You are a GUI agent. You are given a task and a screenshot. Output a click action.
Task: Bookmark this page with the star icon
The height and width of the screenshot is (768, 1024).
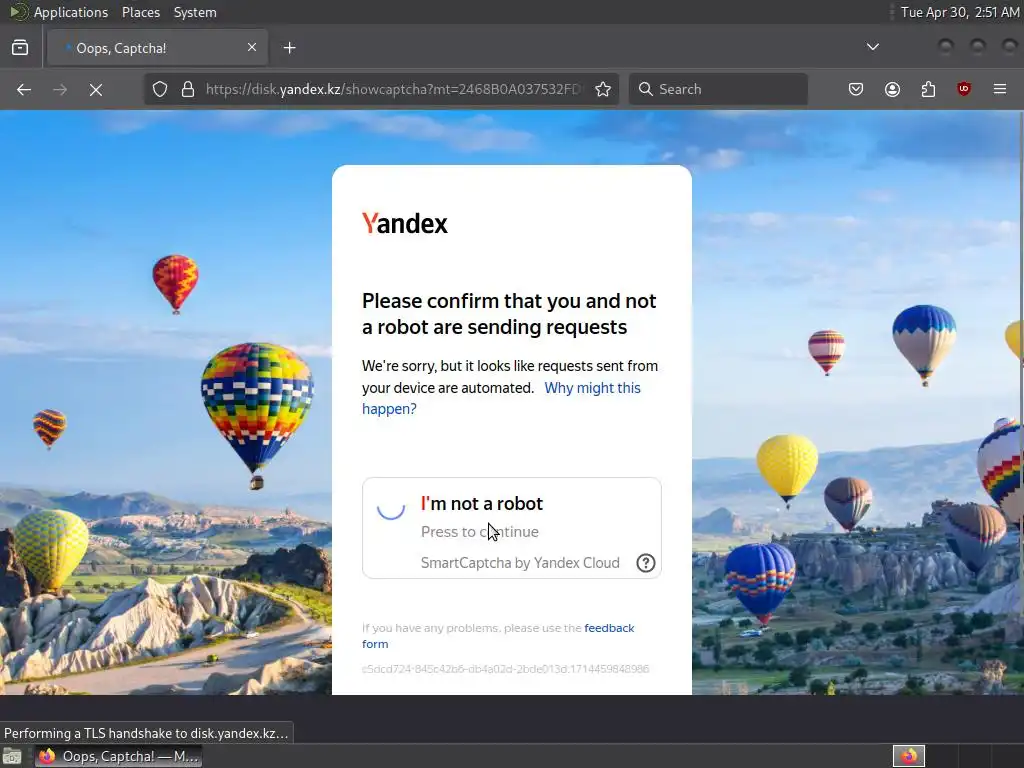(x=603, y=89)
